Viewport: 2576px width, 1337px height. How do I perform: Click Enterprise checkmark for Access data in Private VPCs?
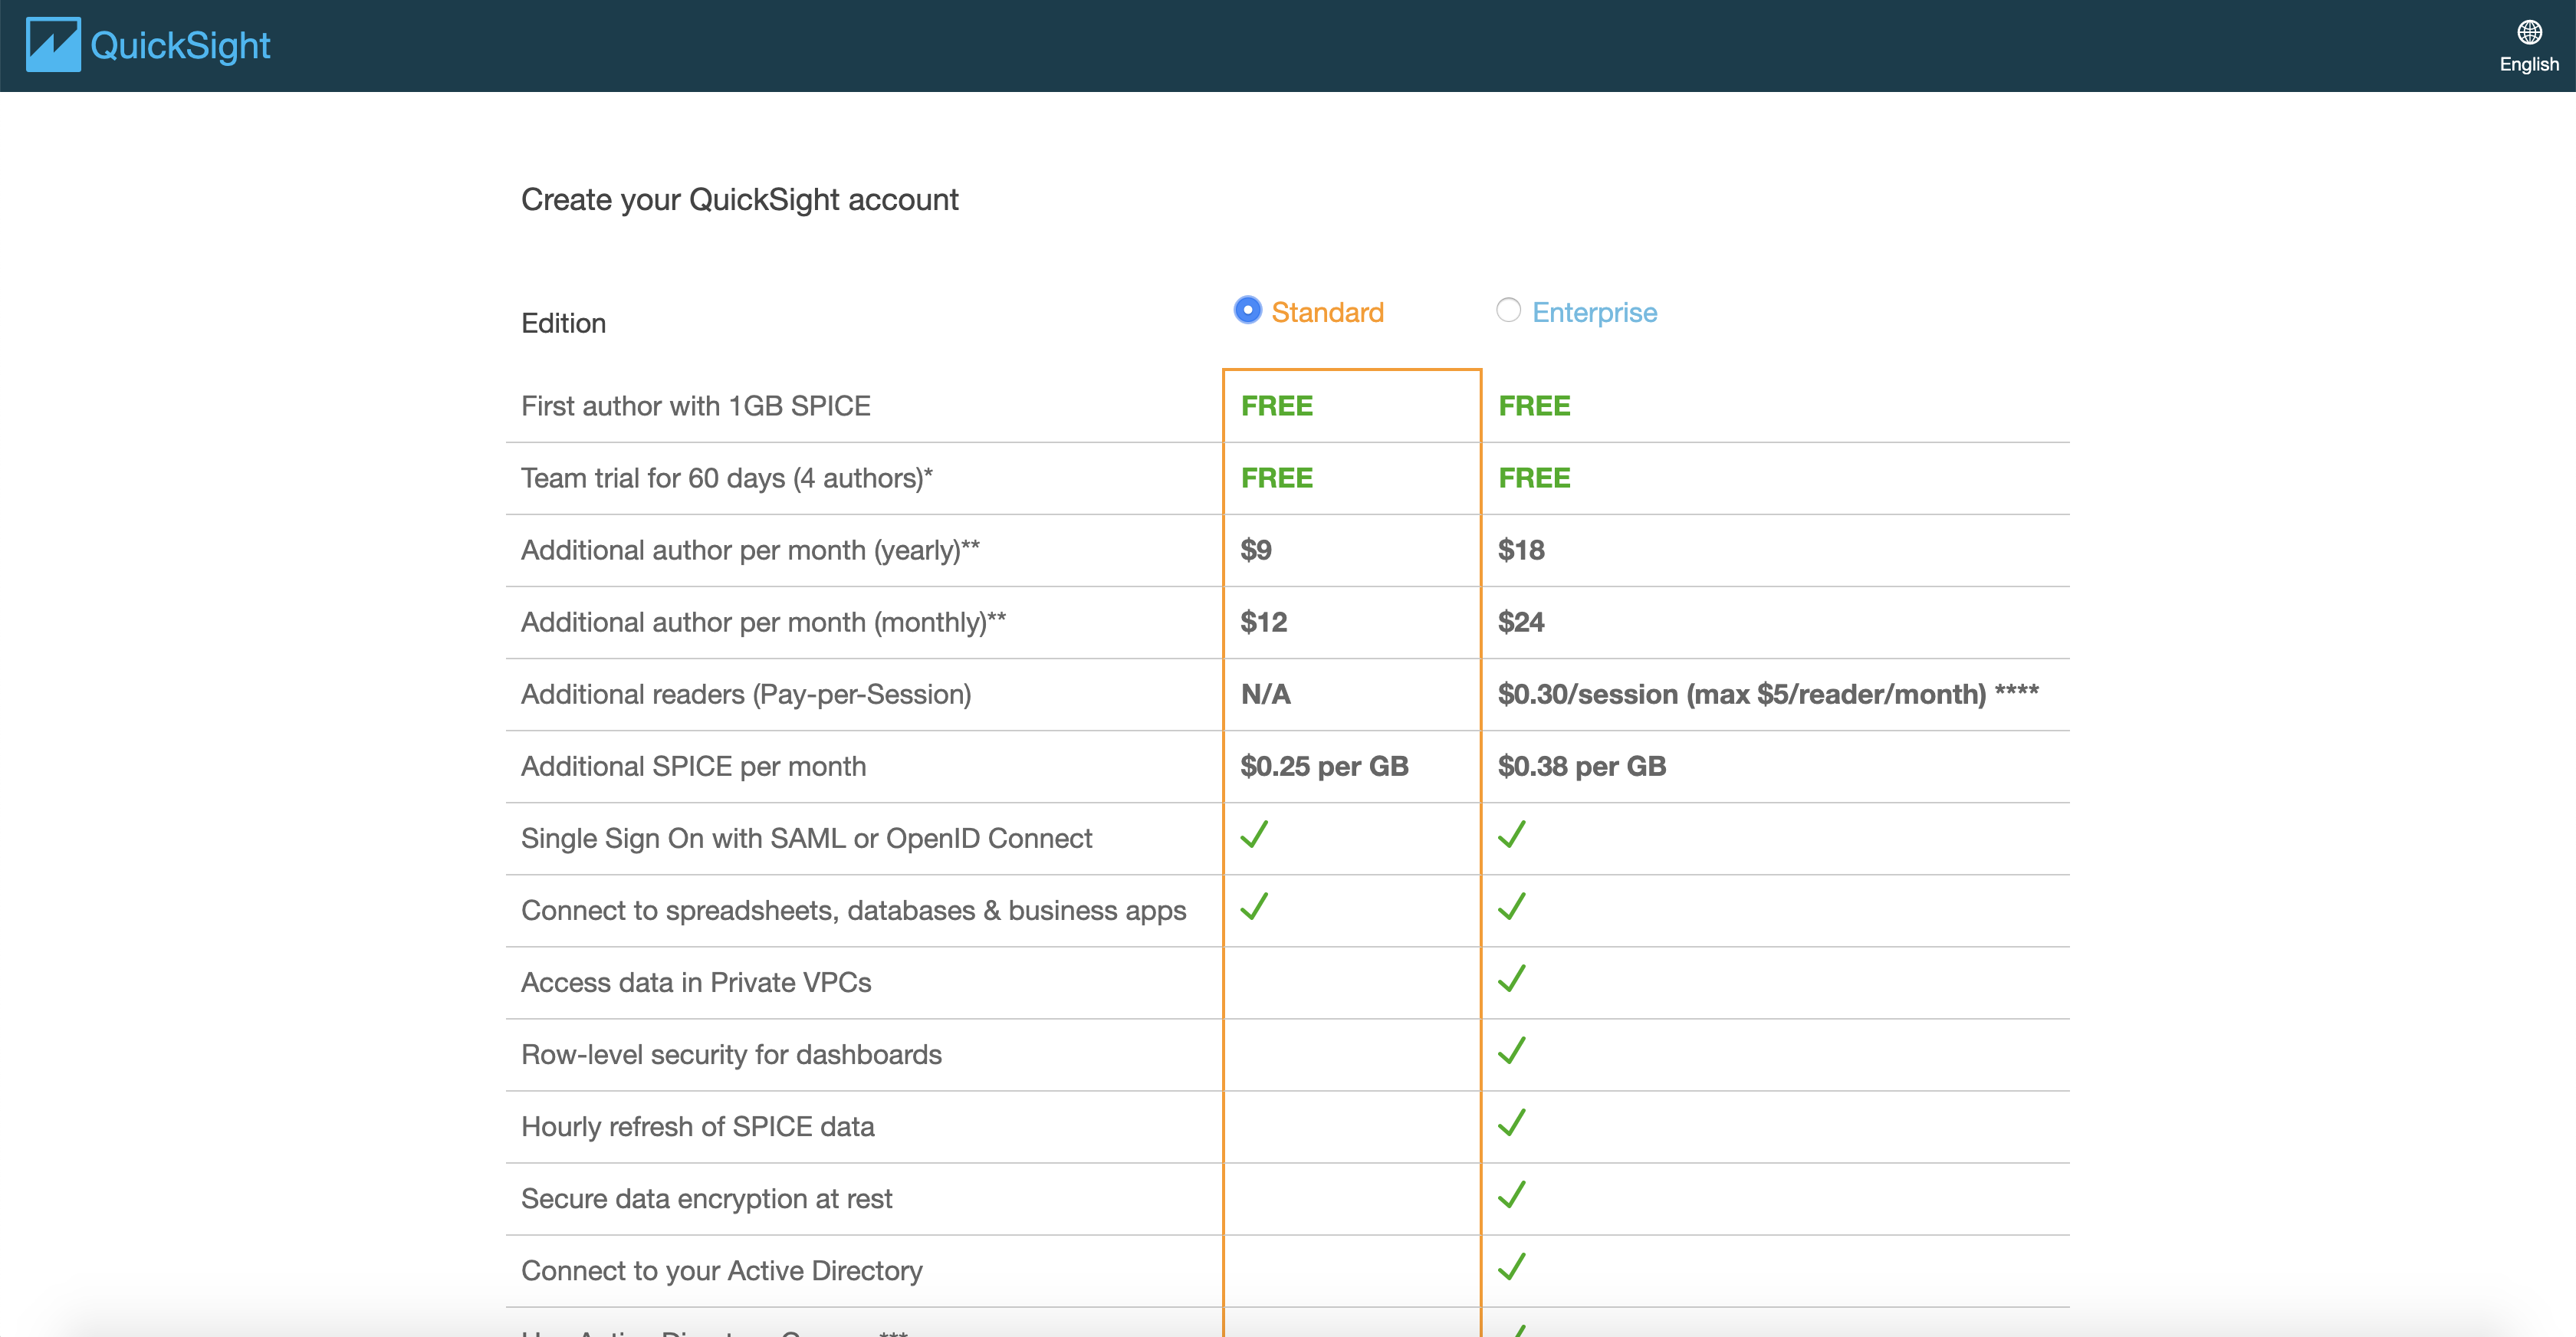pos(1511,979)
